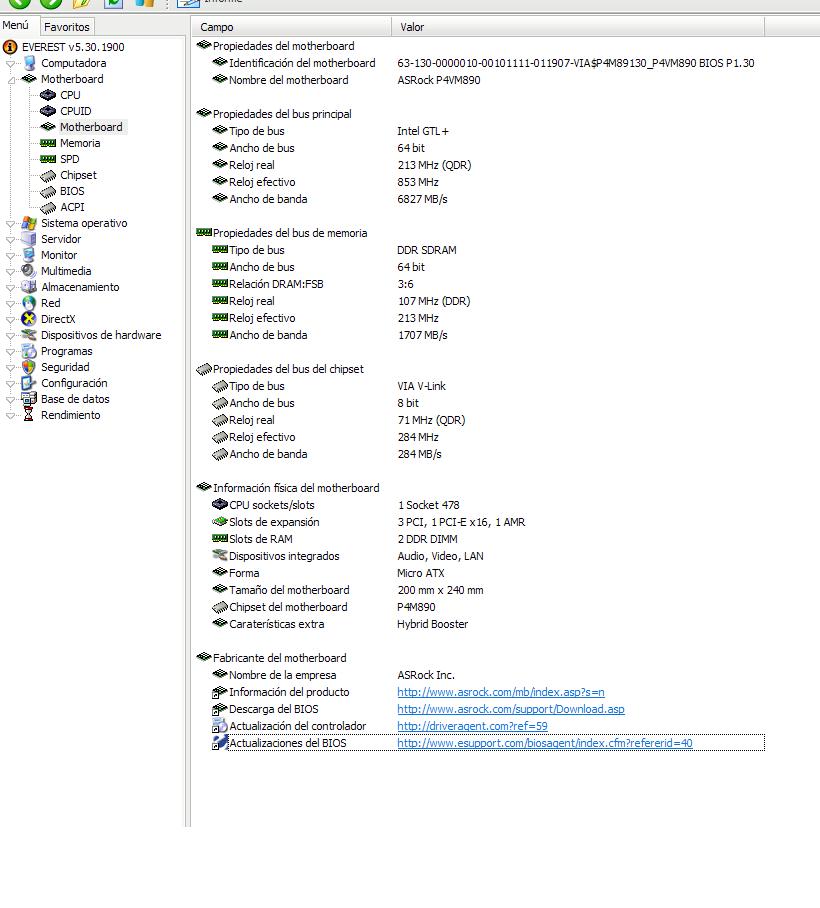Click the Servidor server icon
Image resolution: width=820 pixels, height=908 pixels.
pos(29,239)
